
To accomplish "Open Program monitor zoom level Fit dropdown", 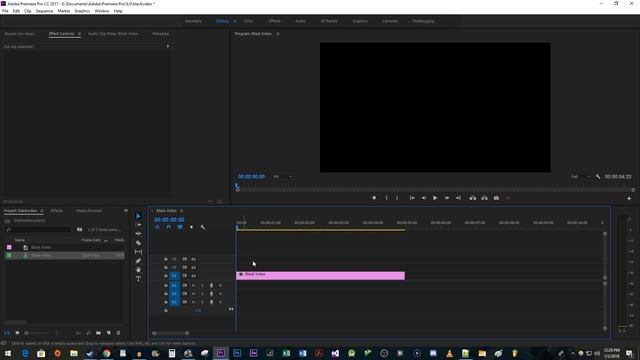I will pyautogui.click(x=282, y=177).
